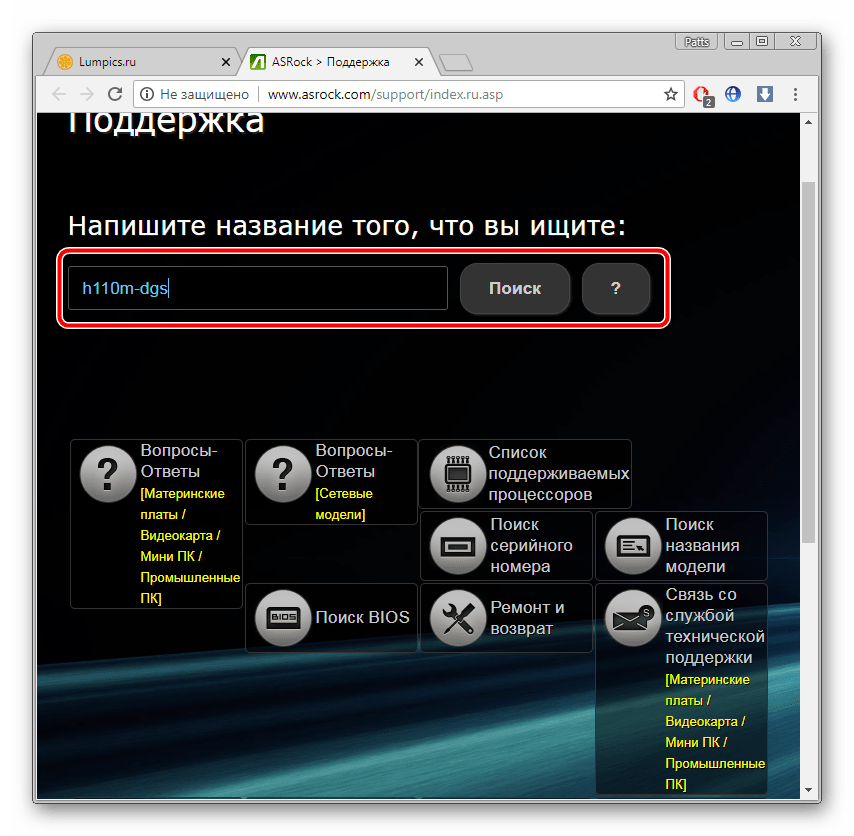The height and width of the screenshot is (836, 854).
Task: Click the CPU support list chip icon
Action: coord(457,474)
